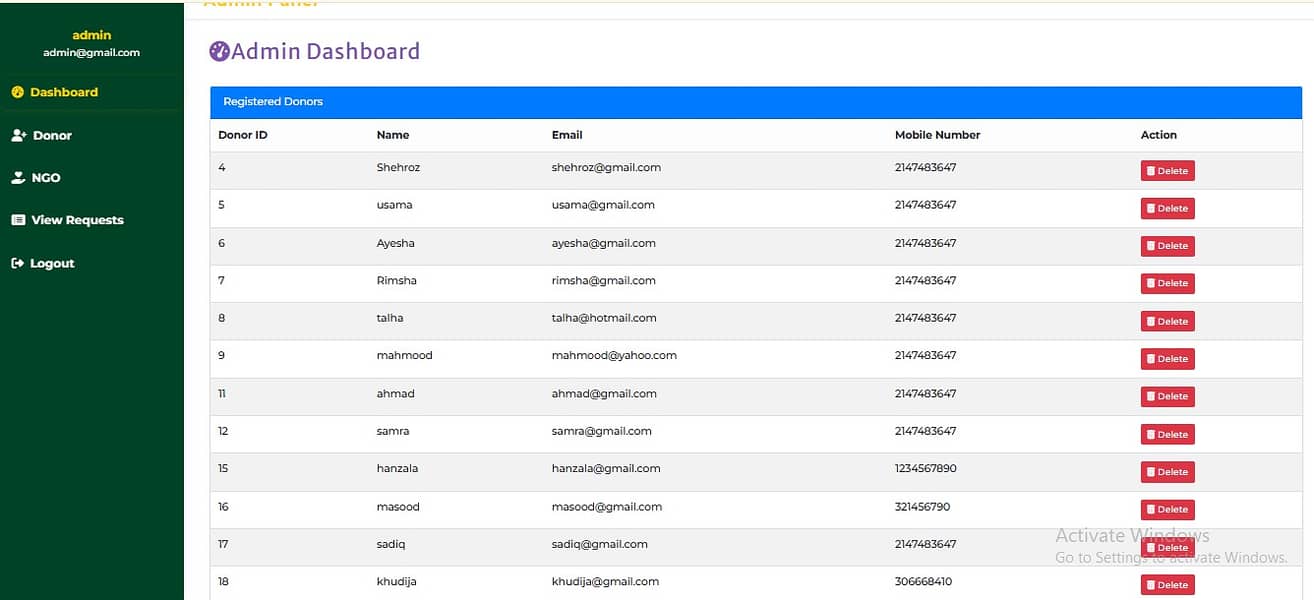Delete donor Ayesha
This screenshot has height=600, width=1314.
pos(1167,246)
